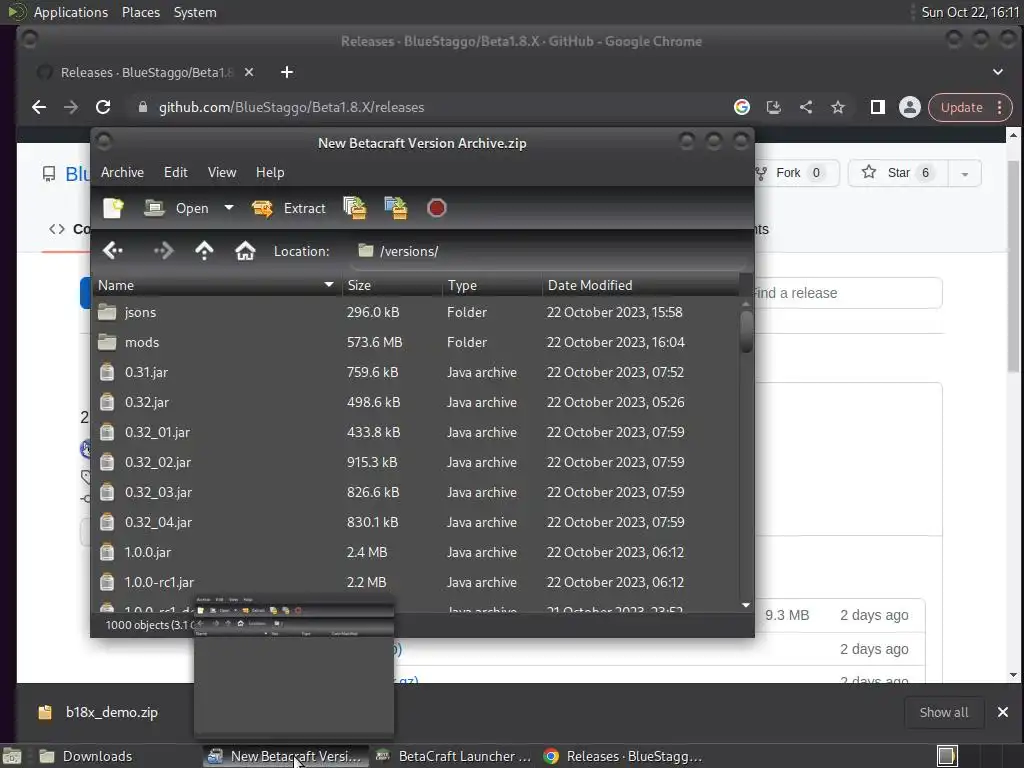
Task: Expand the Open recent dropdown arrow
Action: (x=229, y=208)
